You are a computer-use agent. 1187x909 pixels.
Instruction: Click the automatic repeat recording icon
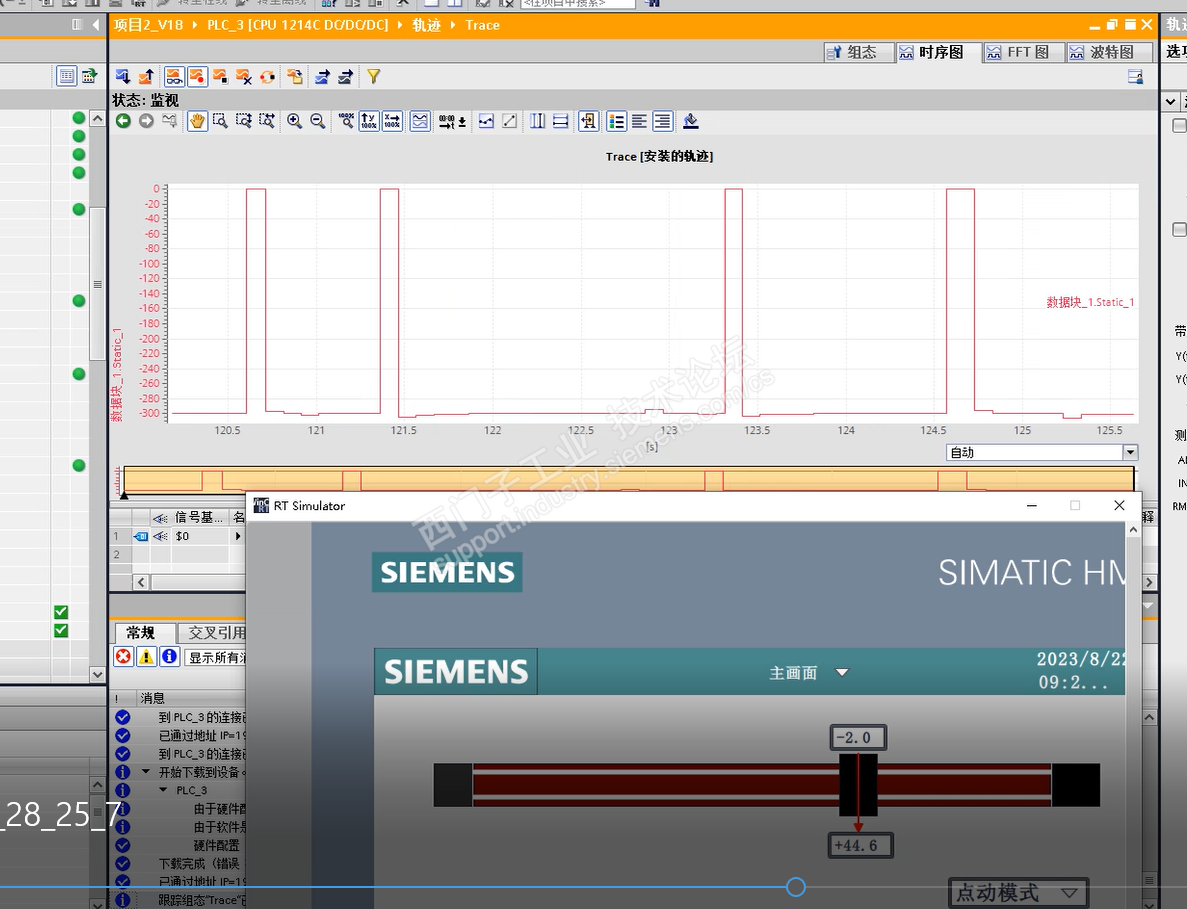tap(267, 76)
